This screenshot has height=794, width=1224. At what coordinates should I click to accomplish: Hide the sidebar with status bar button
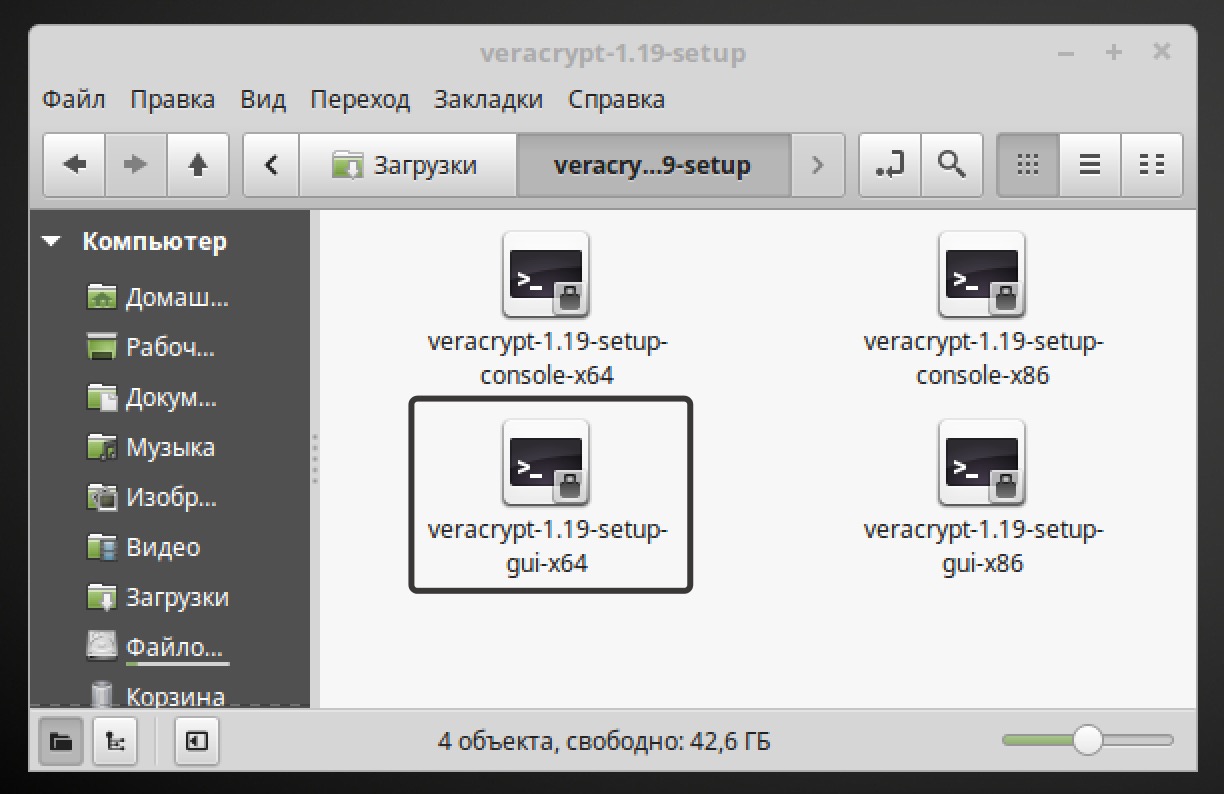click(197, 741)
